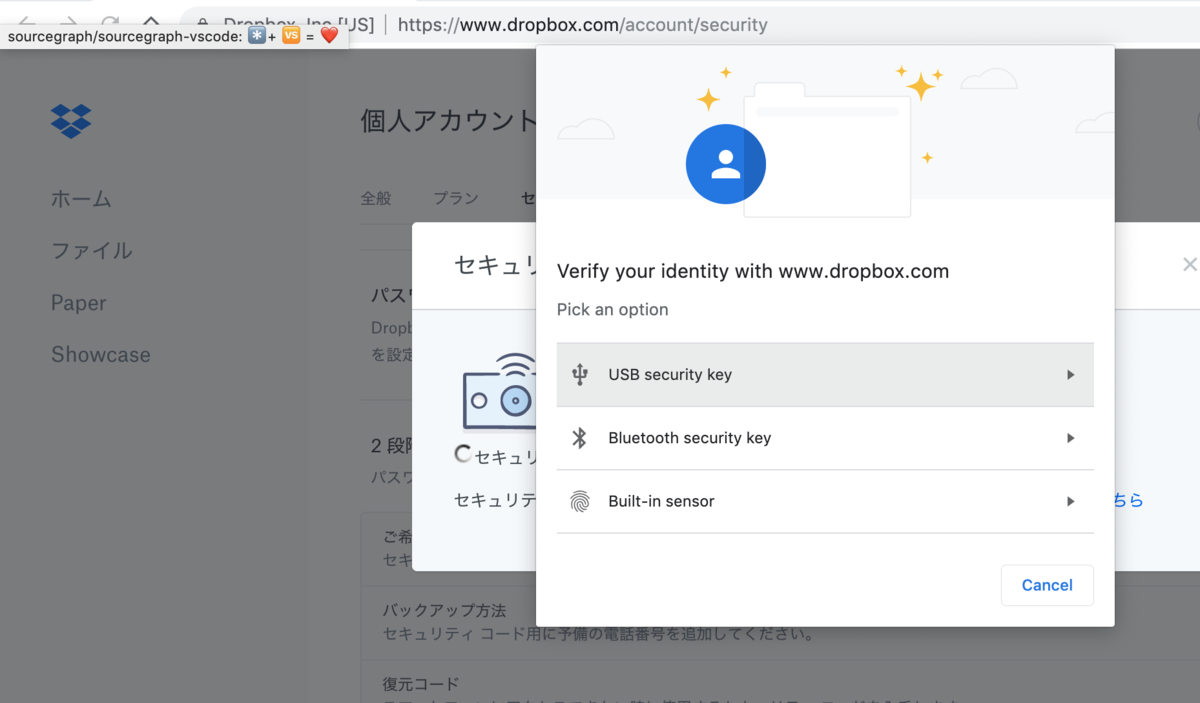The image size is (1200, 703).
Task: Click the user avatar illustration in dialog
Action: tap(726, 164)
